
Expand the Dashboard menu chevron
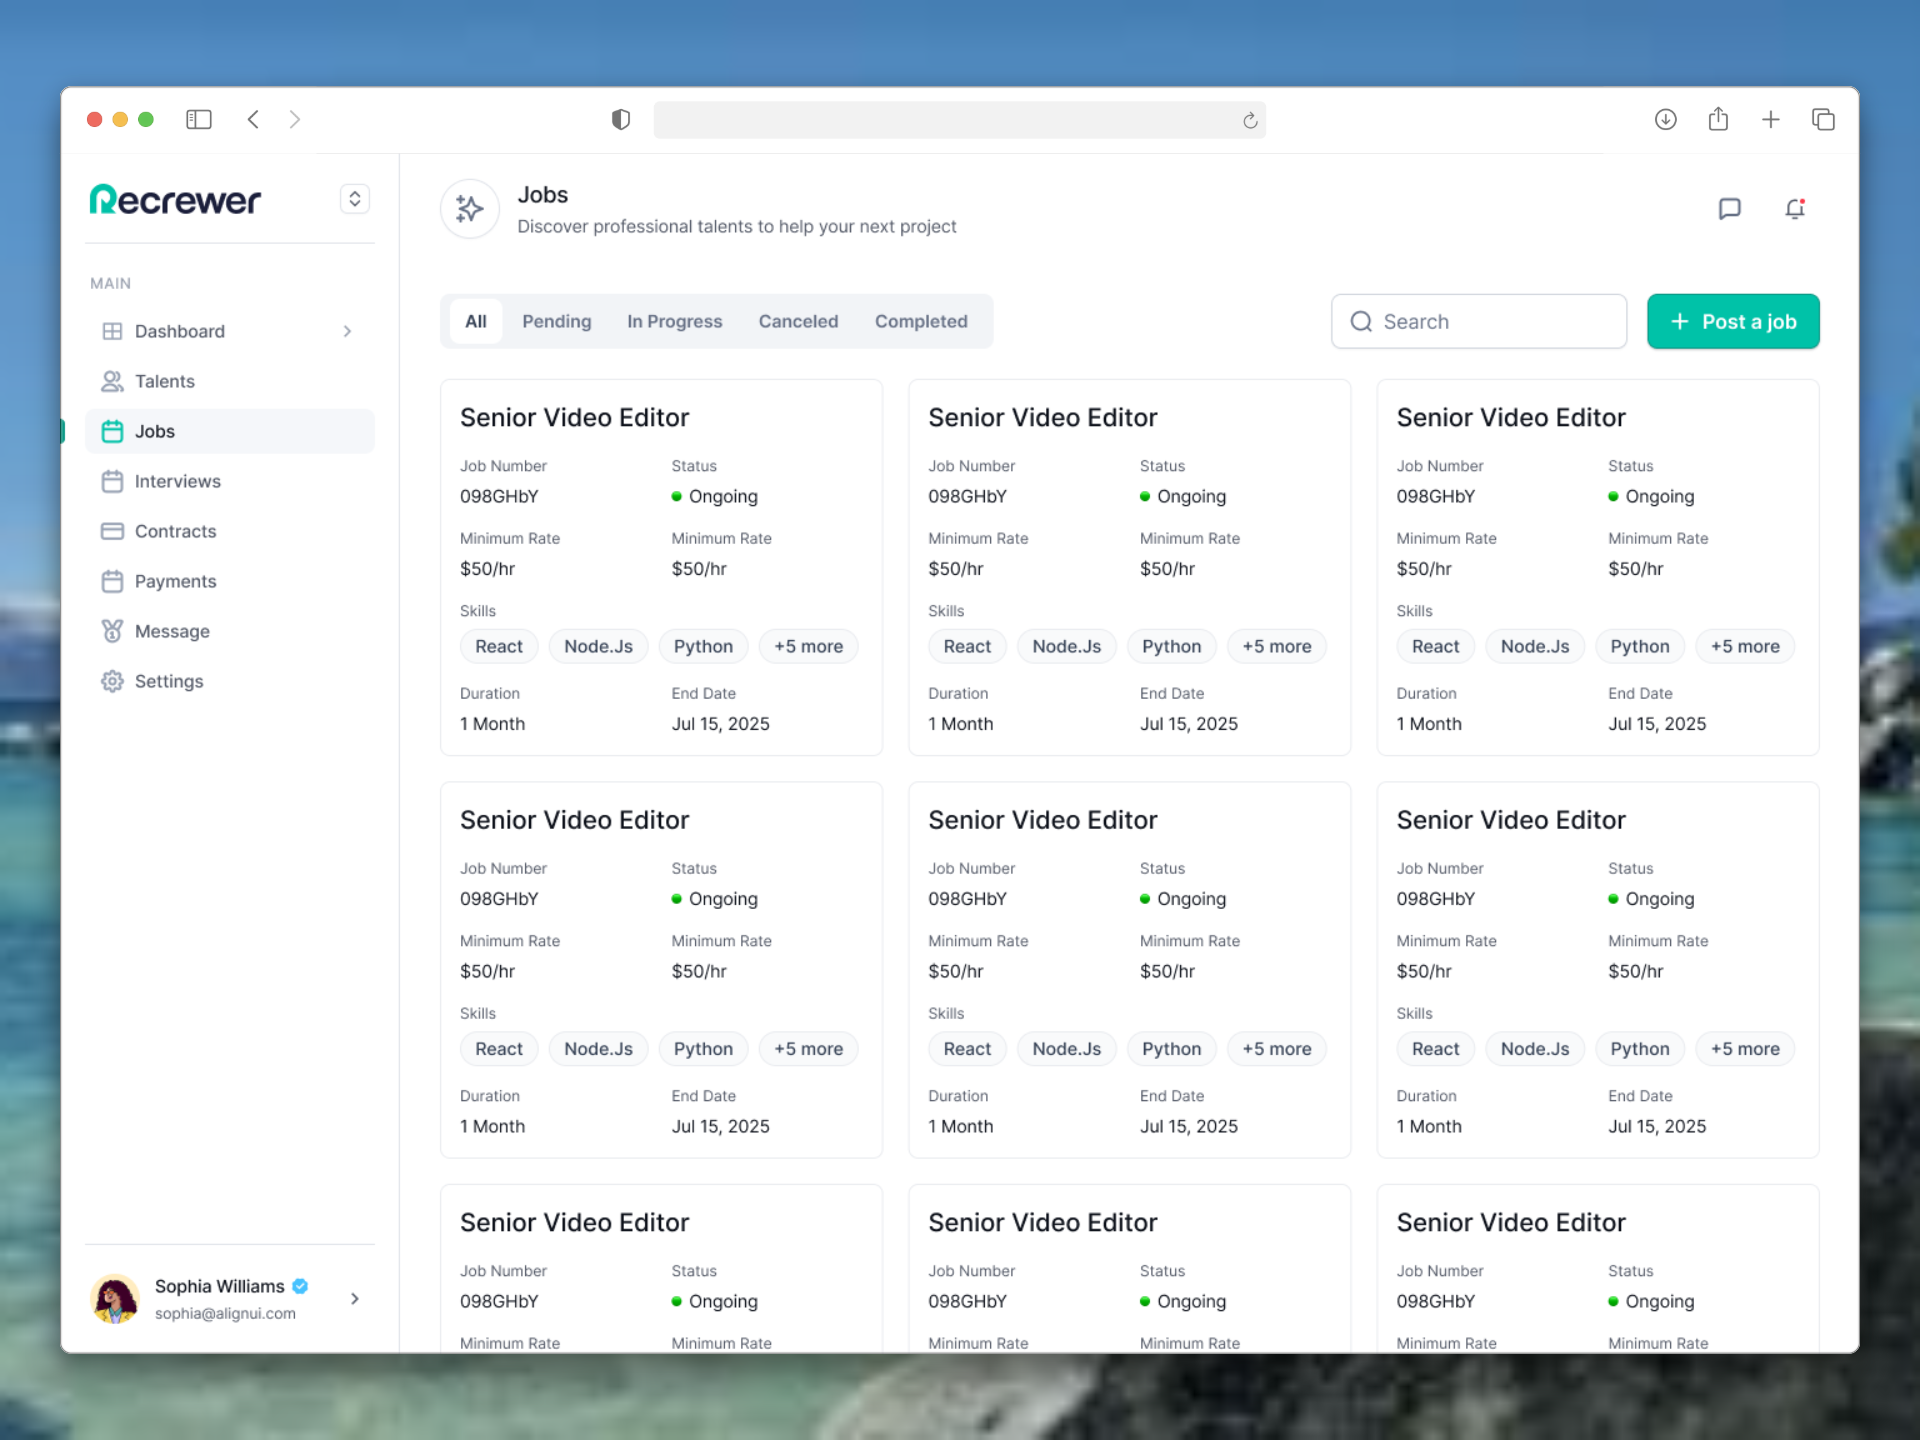(347, 331)
